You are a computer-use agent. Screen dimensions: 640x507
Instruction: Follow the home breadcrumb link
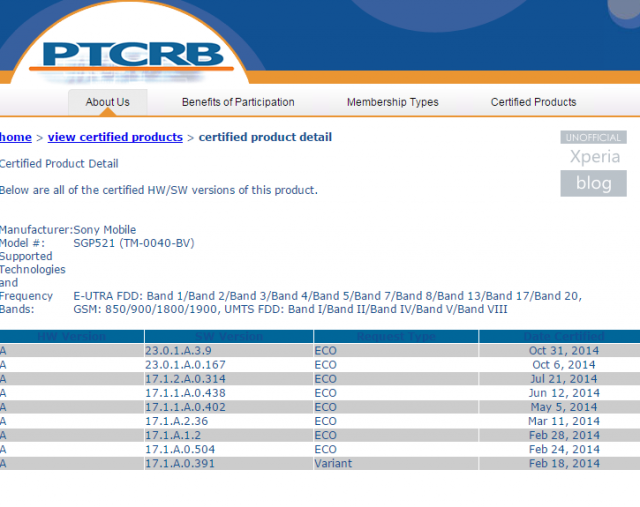16,137
